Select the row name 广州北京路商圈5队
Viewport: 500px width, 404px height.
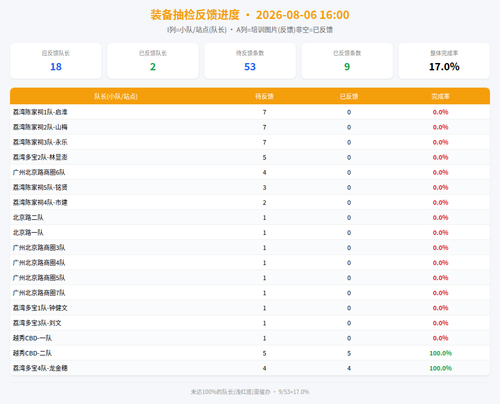[39, 278]
